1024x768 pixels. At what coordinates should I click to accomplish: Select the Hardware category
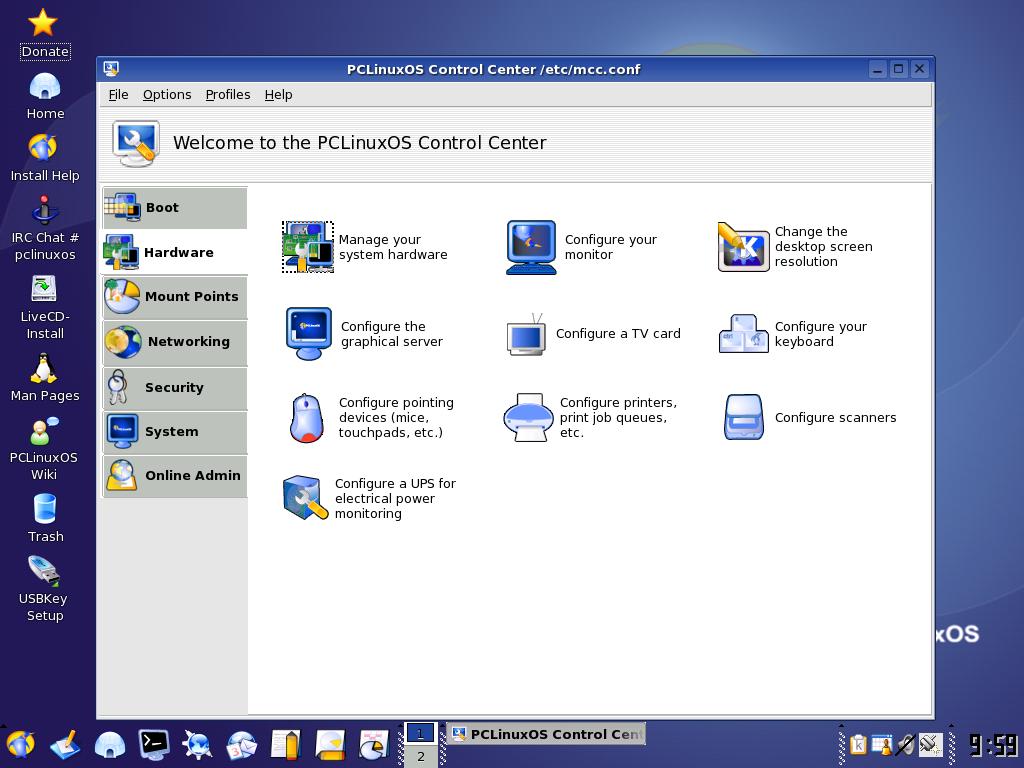tap(175, 253)
